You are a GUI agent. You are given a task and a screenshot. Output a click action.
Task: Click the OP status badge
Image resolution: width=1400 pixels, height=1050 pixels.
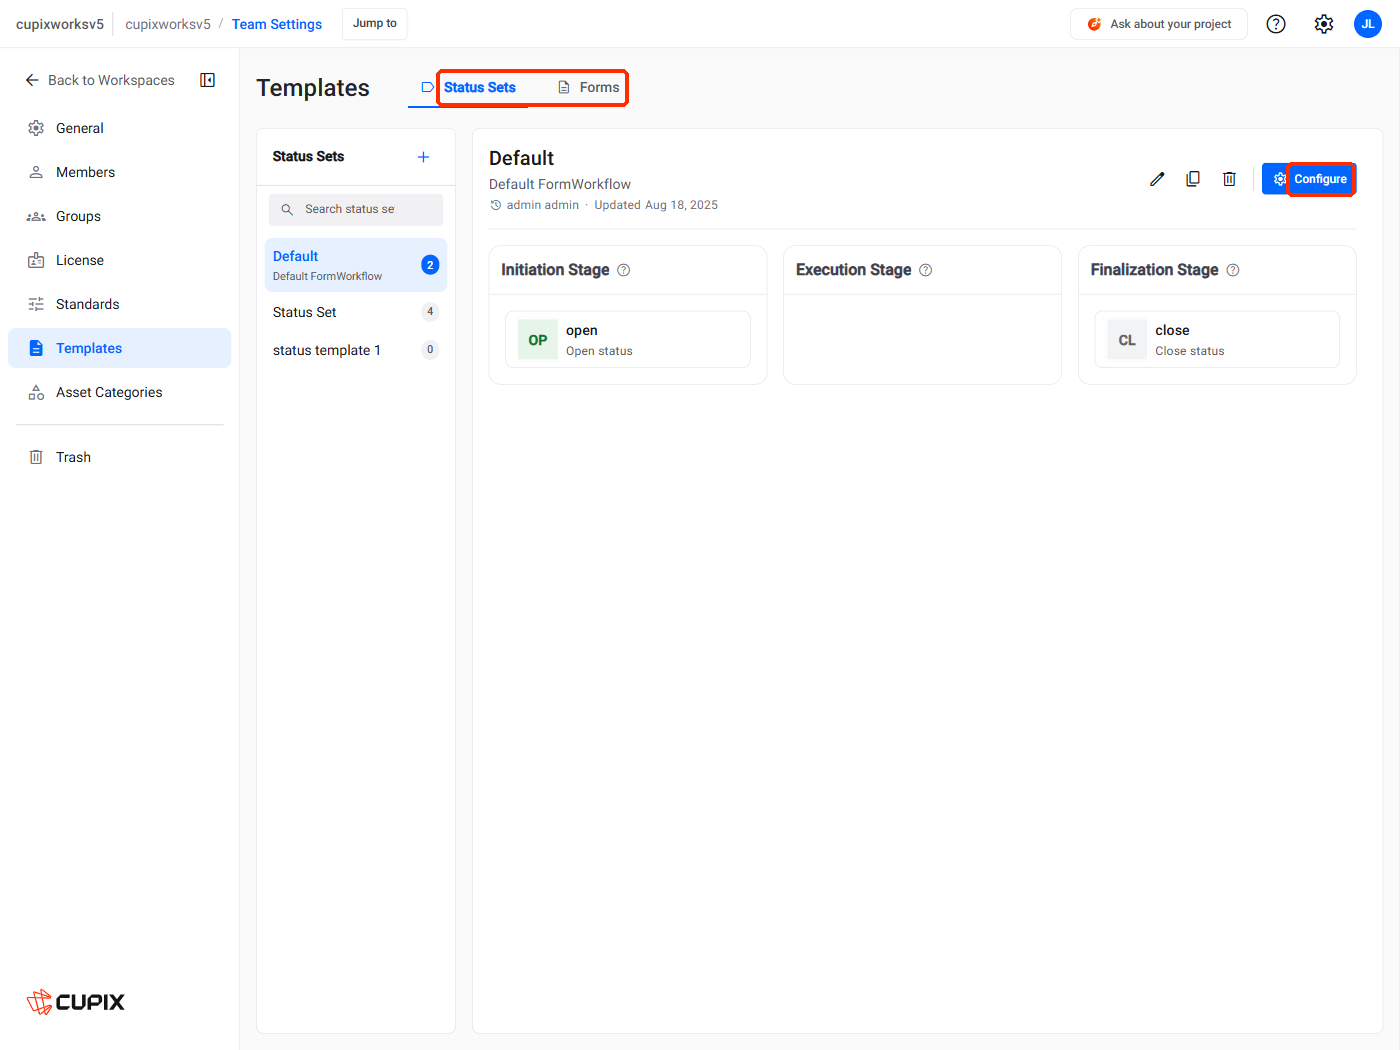coord(538,340)
